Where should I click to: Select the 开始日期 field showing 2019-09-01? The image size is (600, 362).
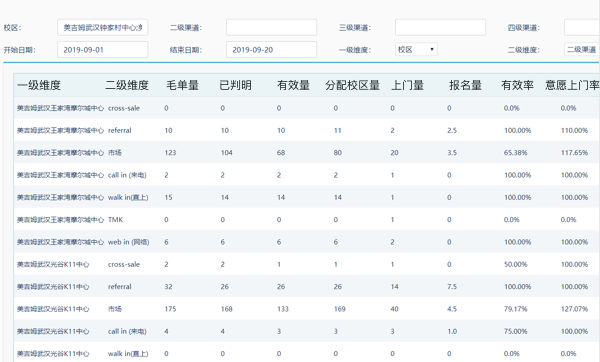[x=103, y=50]
